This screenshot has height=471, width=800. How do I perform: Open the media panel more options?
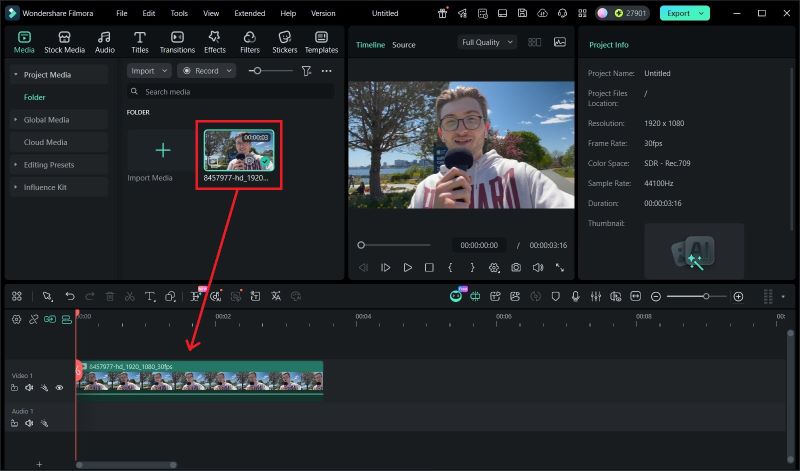(x=327, y=71)
